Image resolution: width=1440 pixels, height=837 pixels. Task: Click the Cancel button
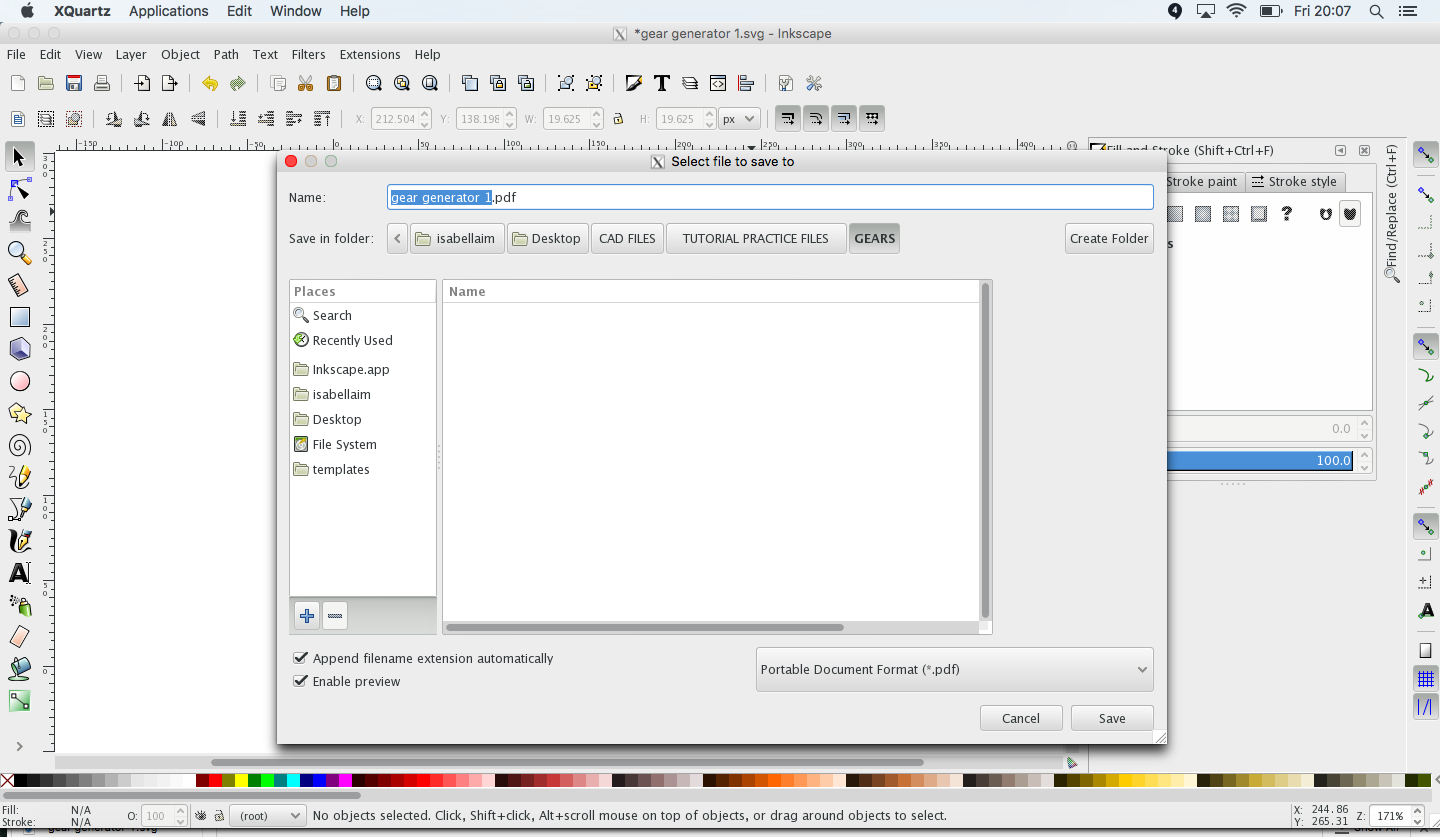click(1021, 718)
